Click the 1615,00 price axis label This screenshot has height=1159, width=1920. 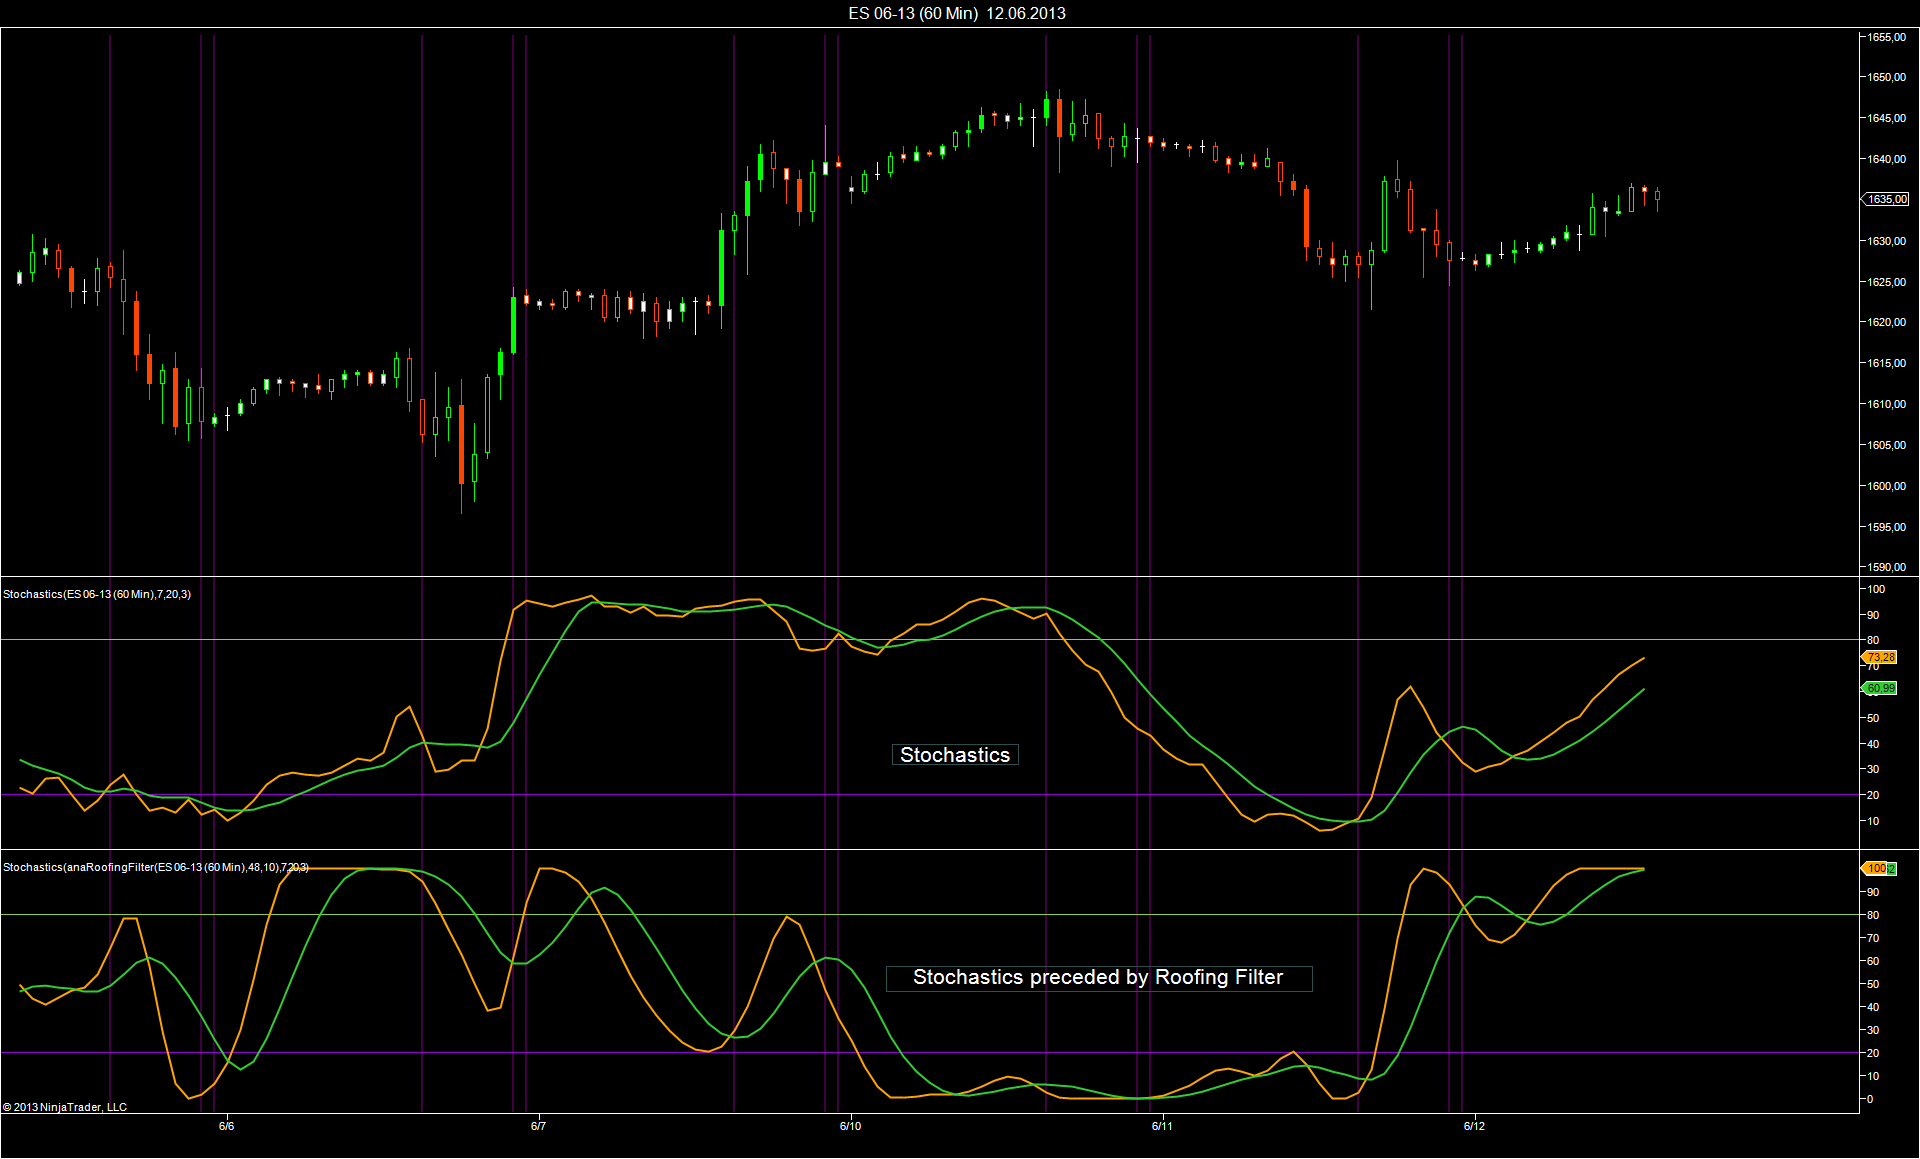1886,363
